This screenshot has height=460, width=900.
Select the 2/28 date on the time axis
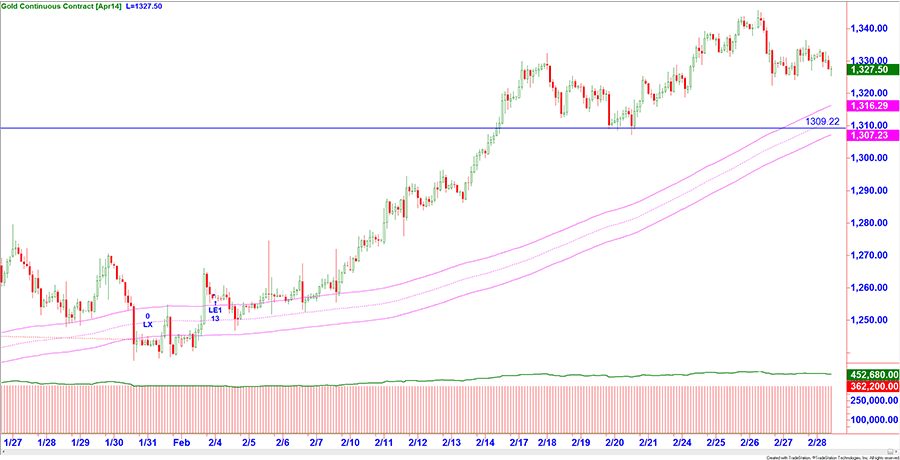point(816,441)
